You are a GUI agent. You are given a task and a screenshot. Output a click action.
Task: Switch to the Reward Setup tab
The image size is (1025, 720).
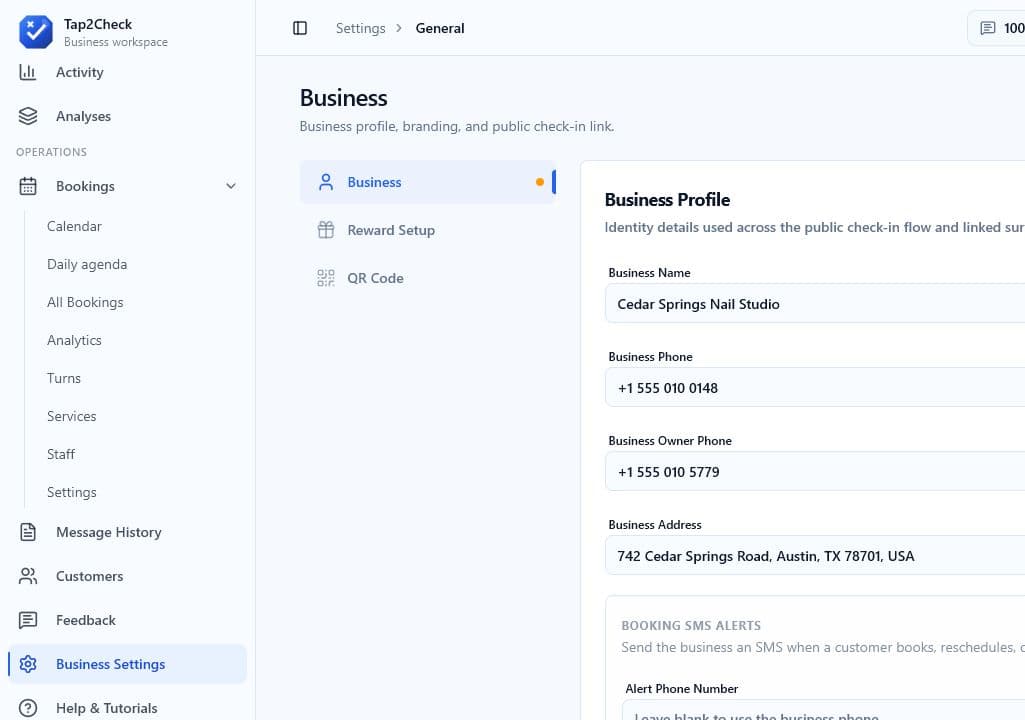click(x=428, y=230)
